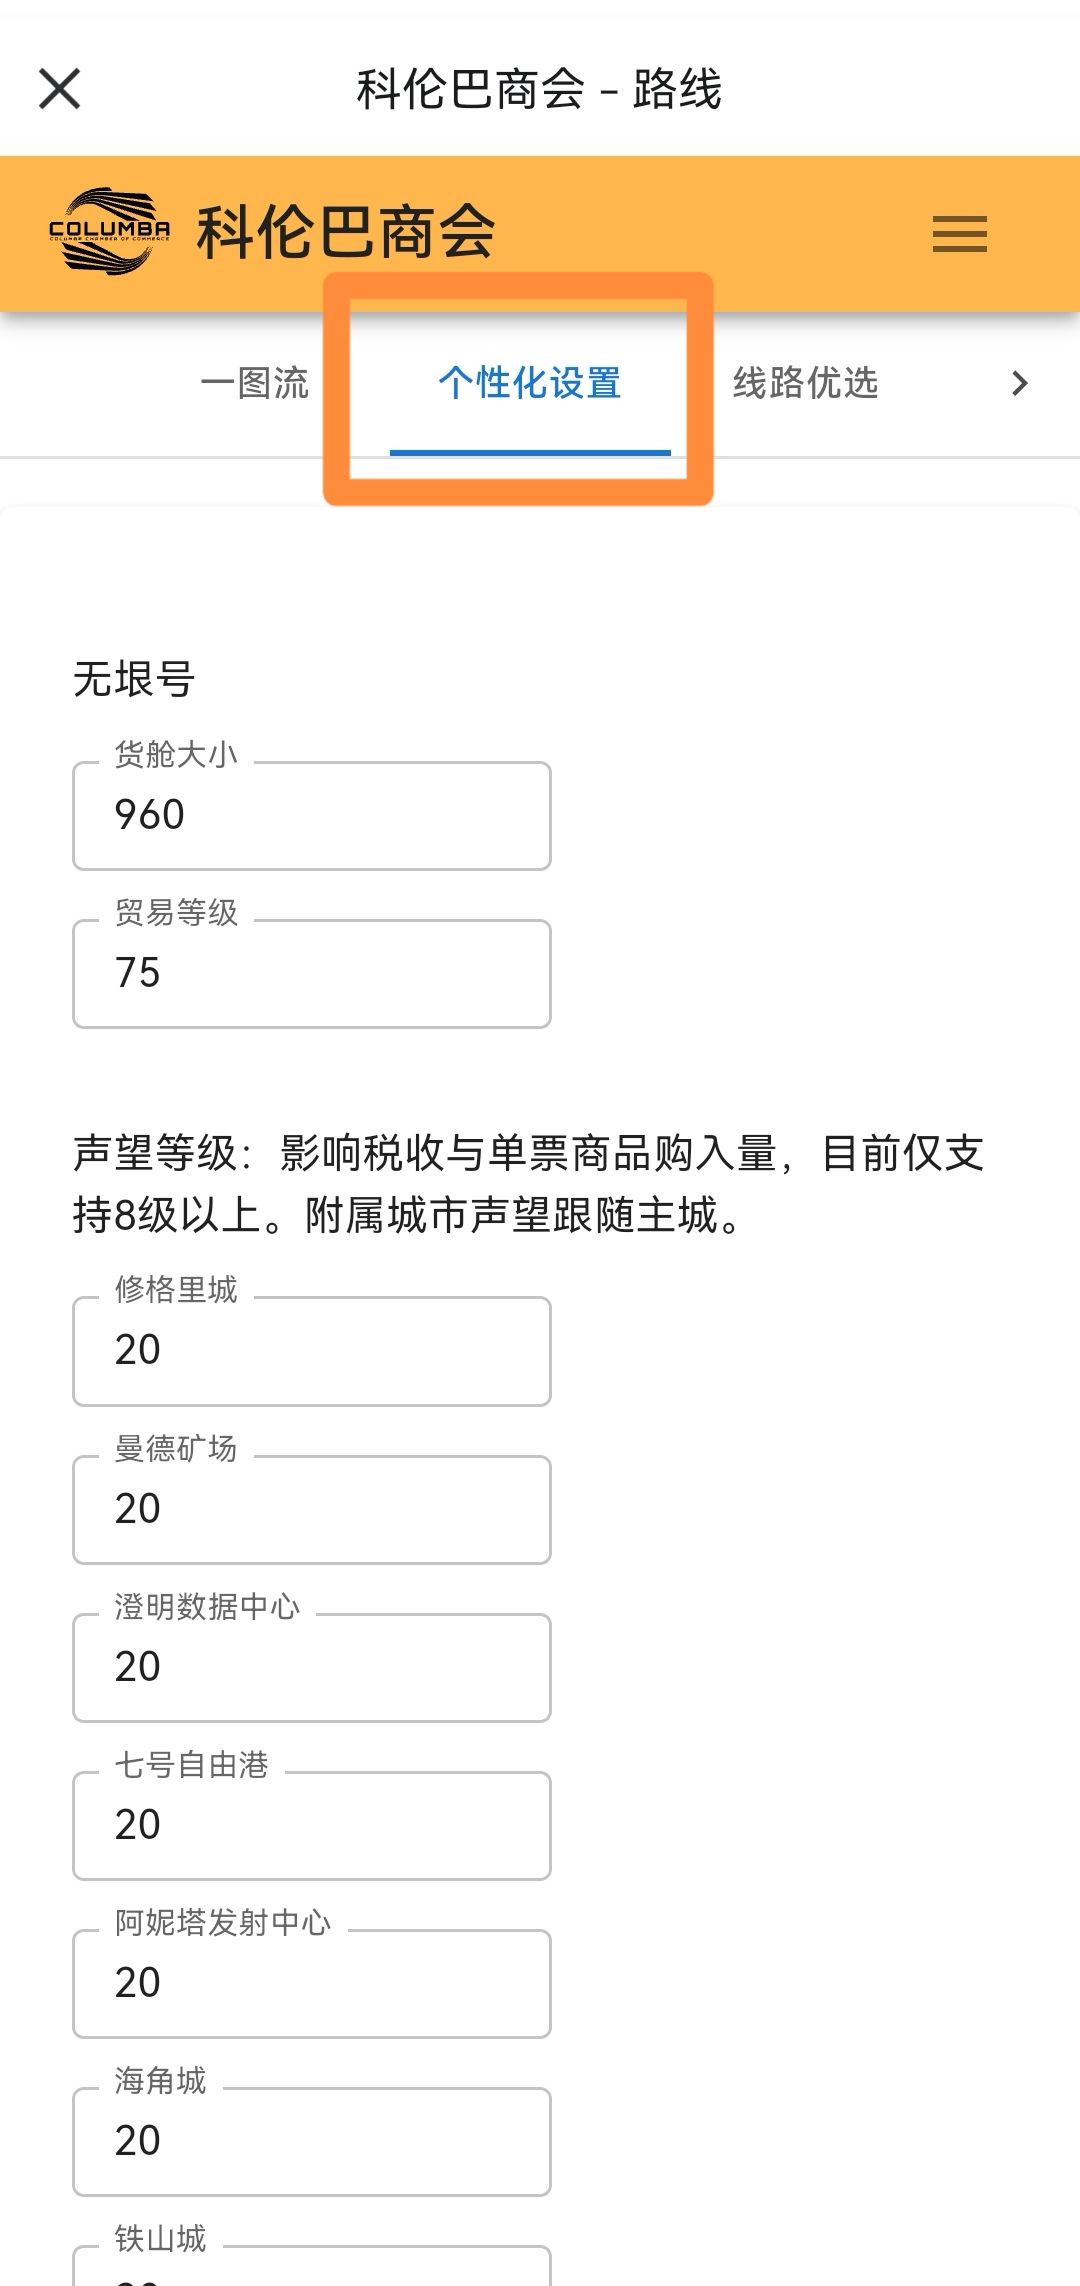
Task: Open the 线路优选 tab
Action: pos(805,383)
